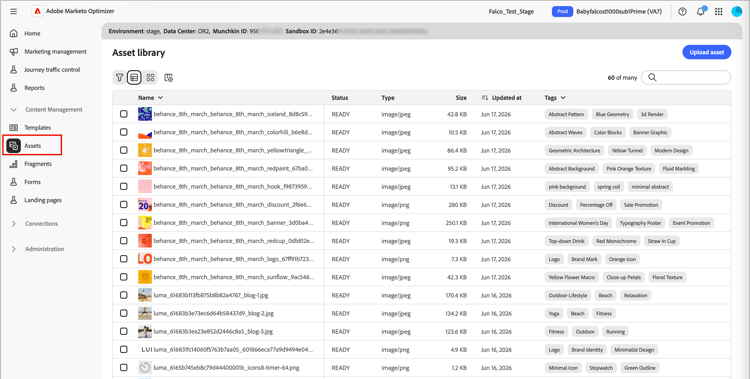Click the Adobe logo icon
Screen dimensions: 750x379
[x=37, y=11]
